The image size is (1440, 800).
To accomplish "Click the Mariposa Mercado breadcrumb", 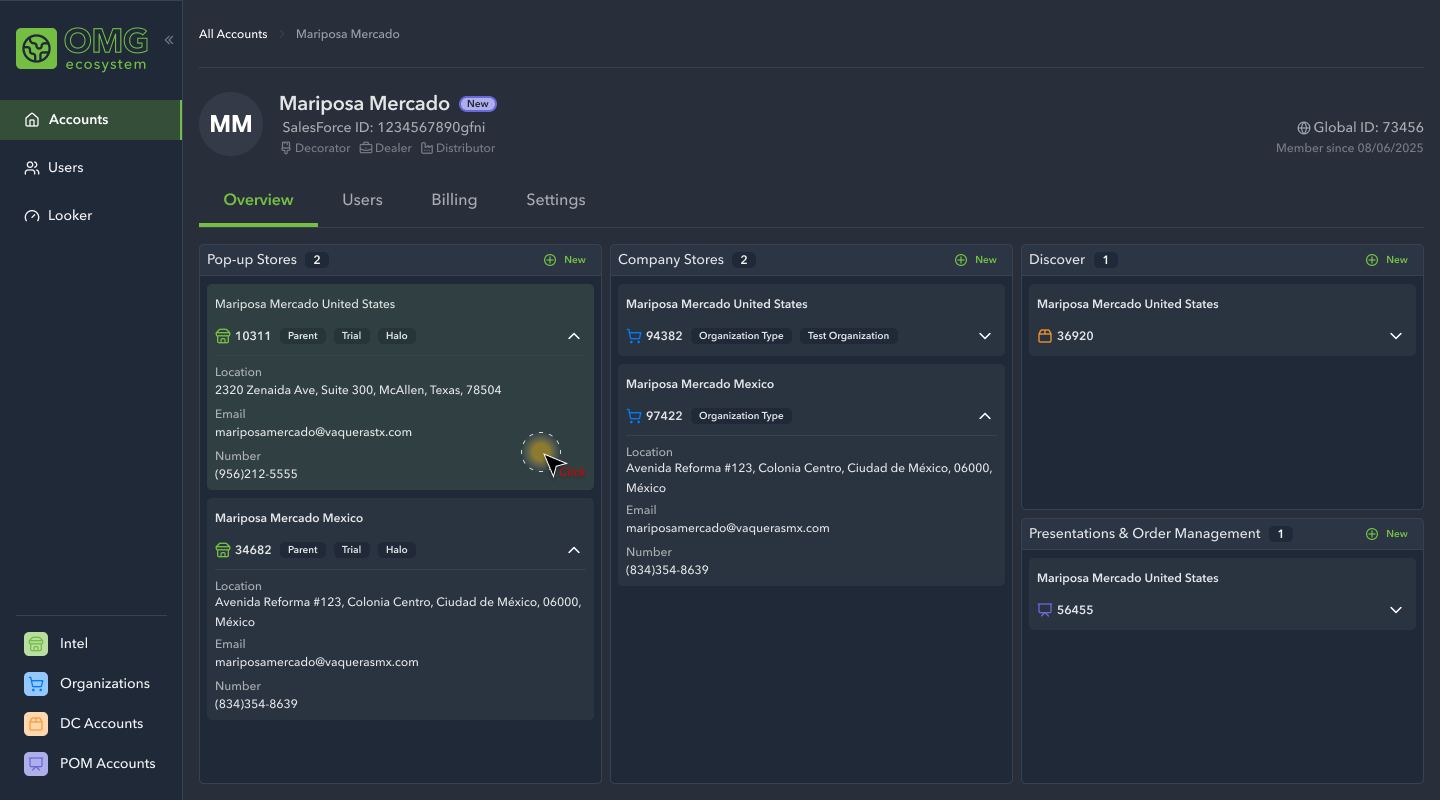I will [347, 34].
